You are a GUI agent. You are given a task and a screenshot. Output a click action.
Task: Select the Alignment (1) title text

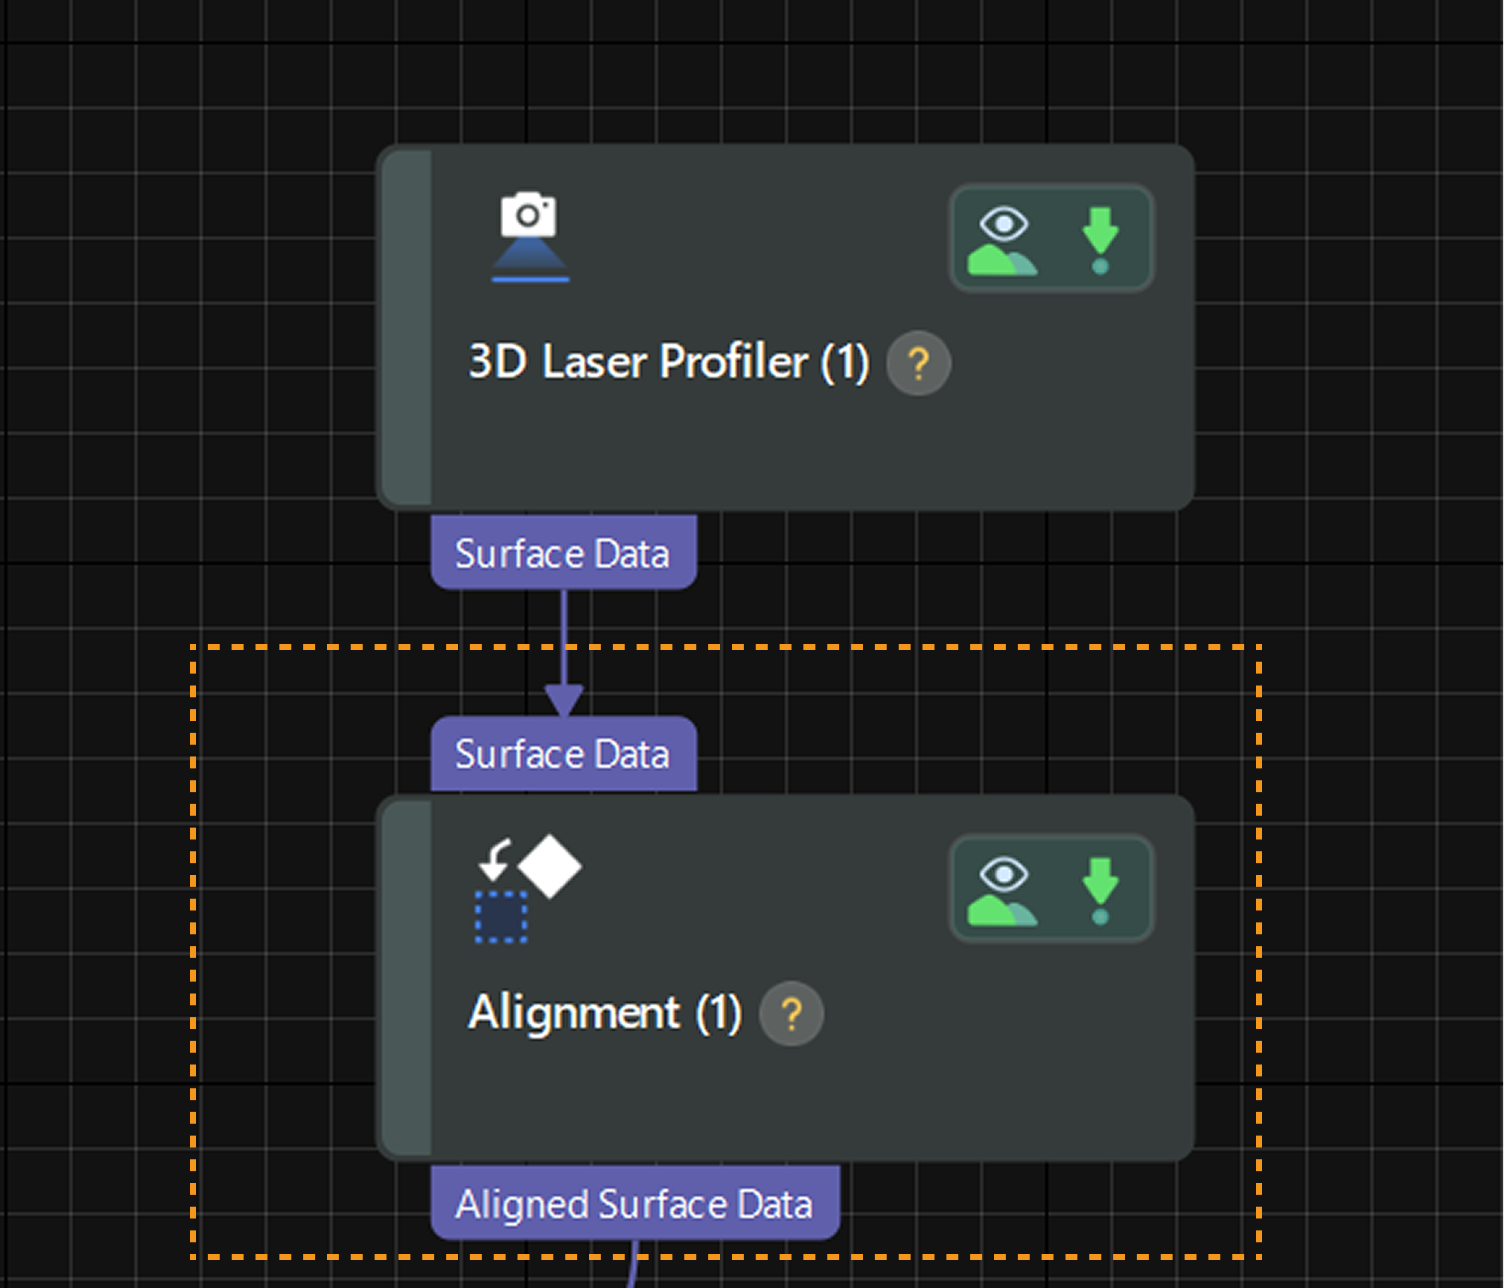(604, 1013)
